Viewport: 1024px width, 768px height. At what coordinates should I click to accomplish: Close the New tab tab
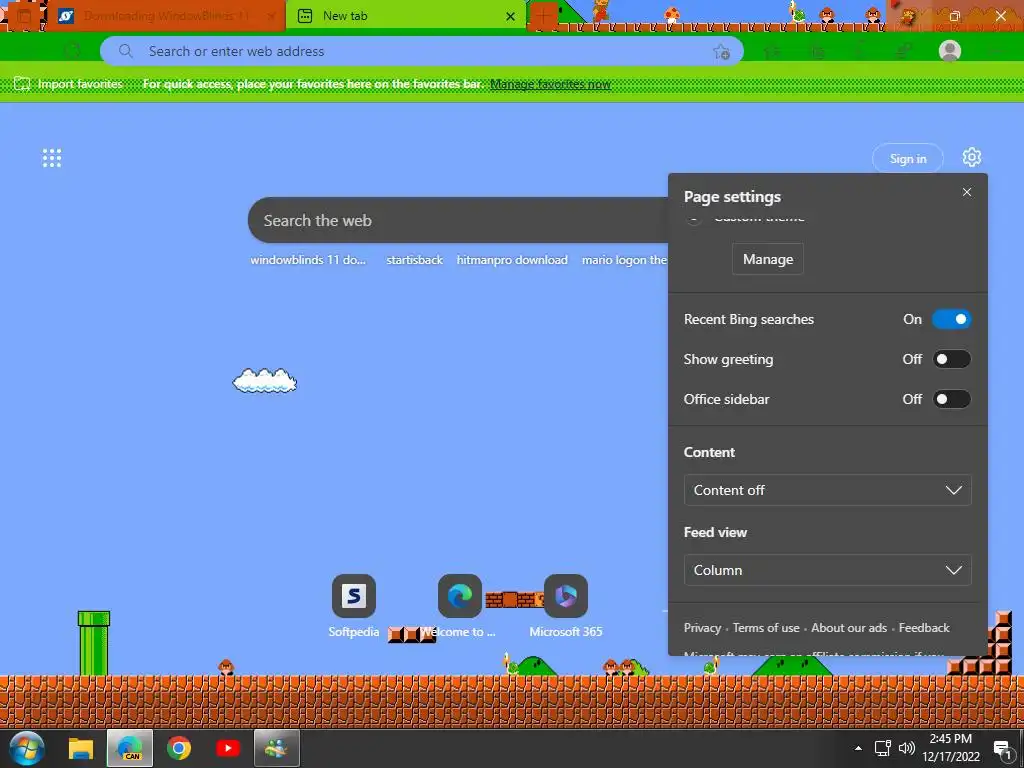coord(511,16)
